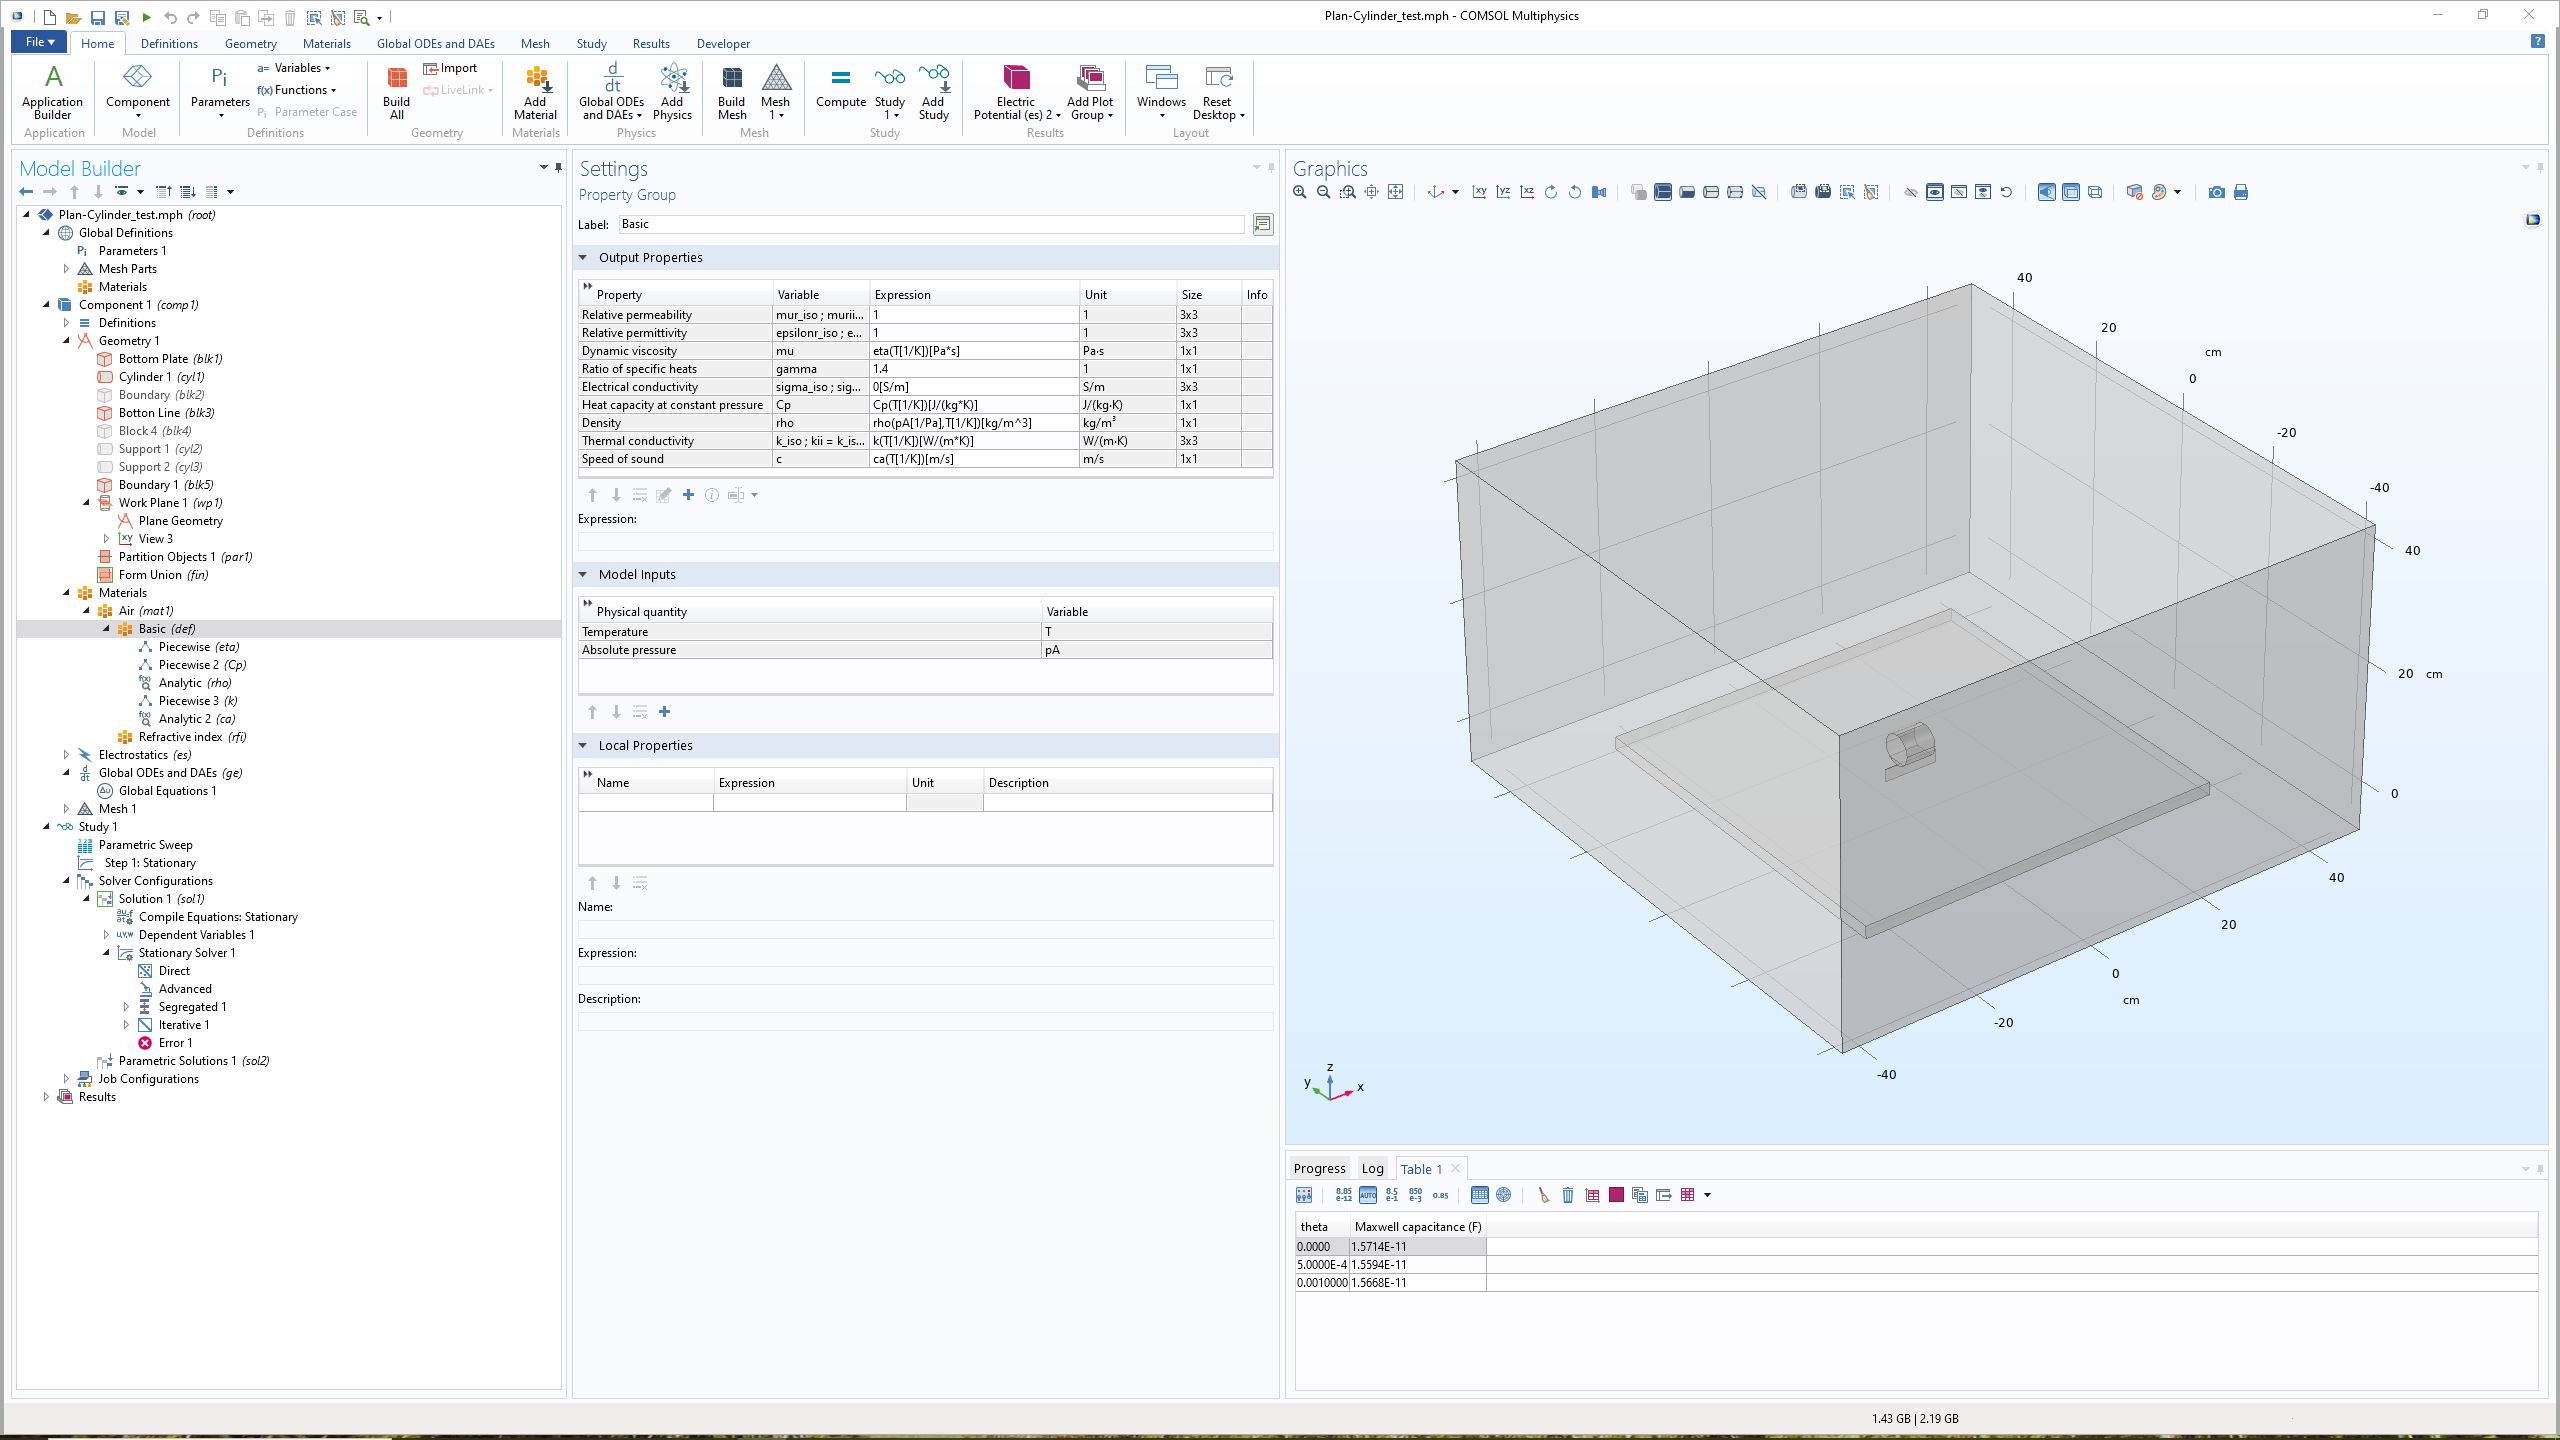This screenshot has width=2560, height=1440.
Task: Take a Graphics snapshot with camera icon
Action: click(x=2216, y=192)
